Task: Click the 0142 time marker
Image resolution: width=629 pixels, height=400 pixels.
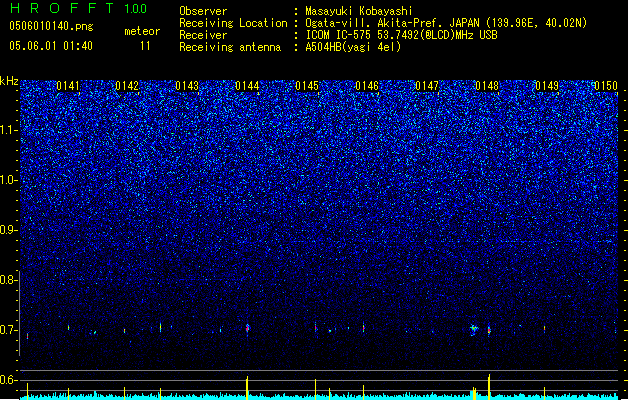Action: [127, 86]
